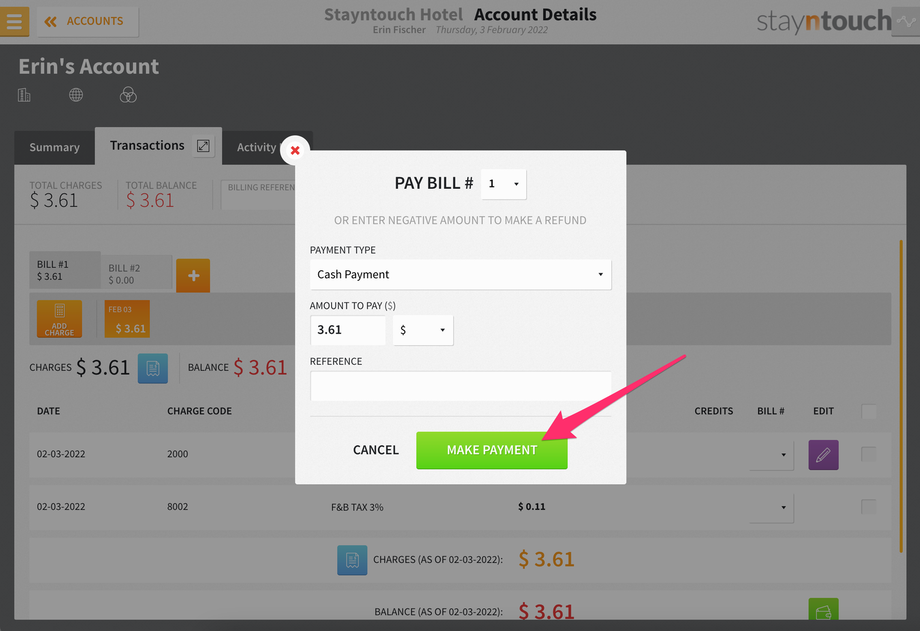Tick the checkbox for charge code 8002 row
Image resolution: width=920 pixels, height=631 pixels.
(869, 507)
